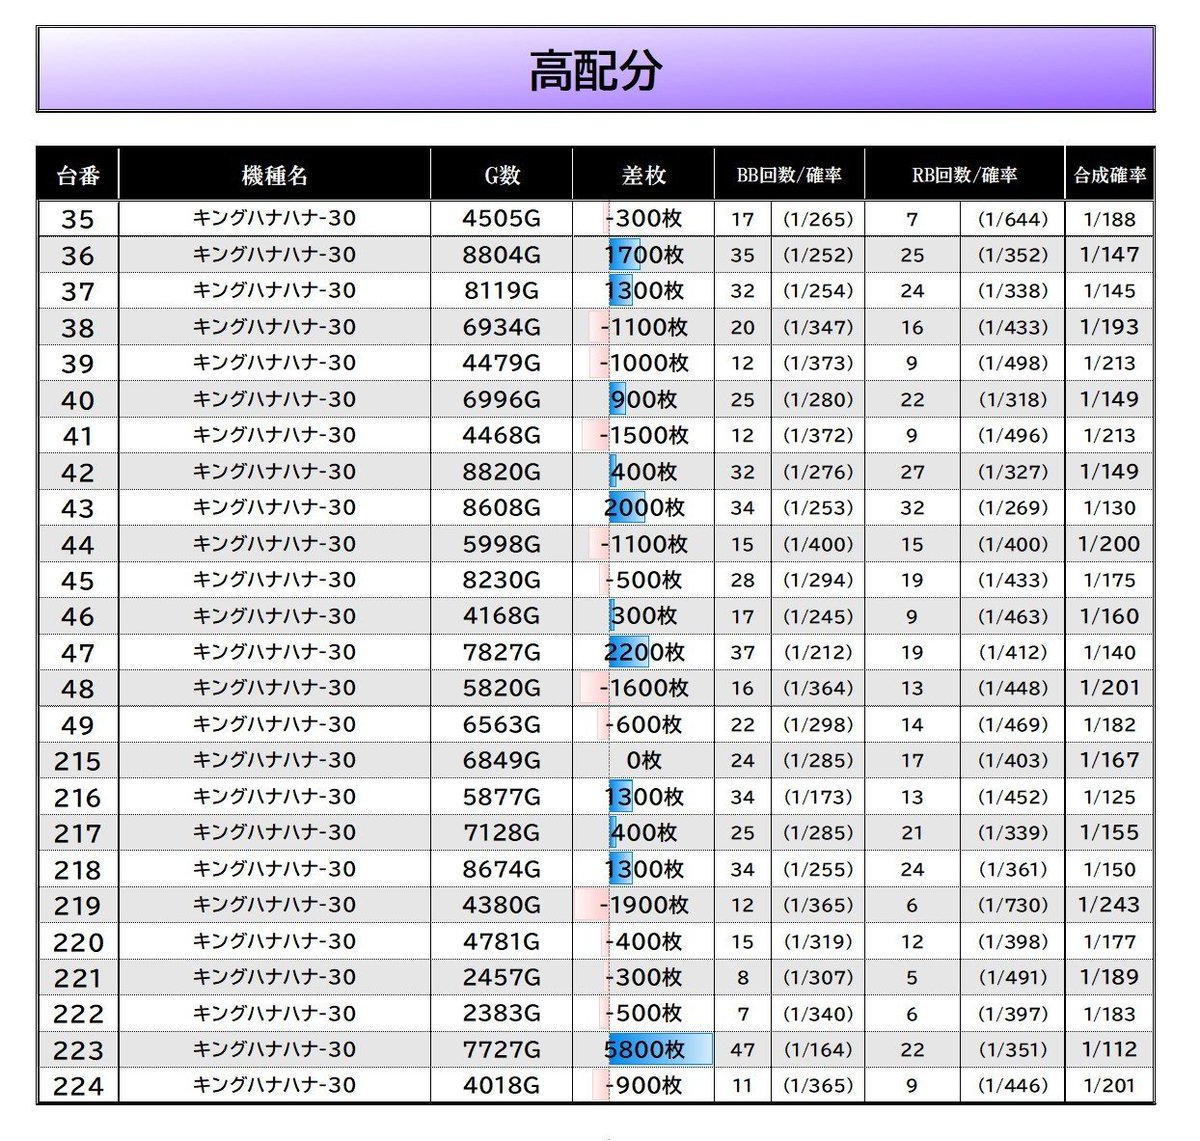Select game count 8820G

point(502,472)
